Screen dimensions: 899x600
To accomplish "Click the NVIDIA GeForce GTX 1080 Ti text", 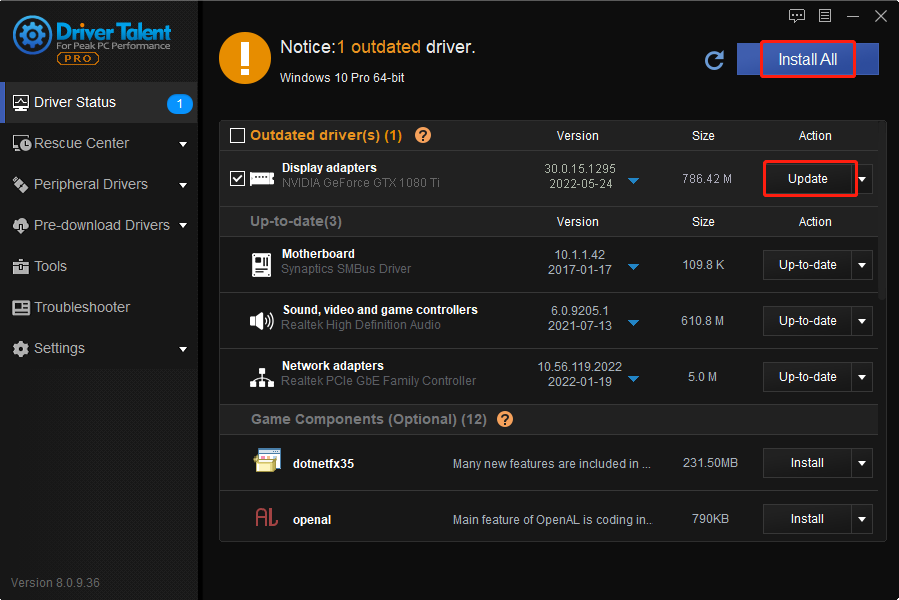I will tap(361, 183).
